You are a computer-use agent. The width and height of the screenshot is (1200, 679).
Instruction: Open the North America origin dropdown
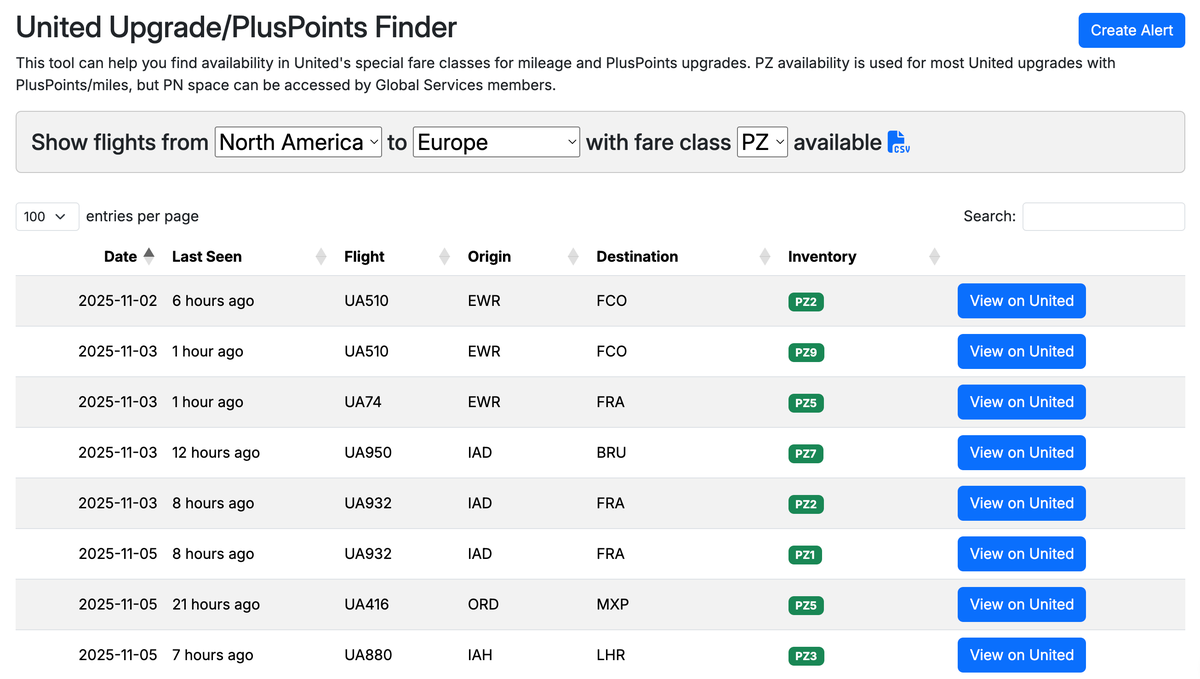(x=298, y=142)
